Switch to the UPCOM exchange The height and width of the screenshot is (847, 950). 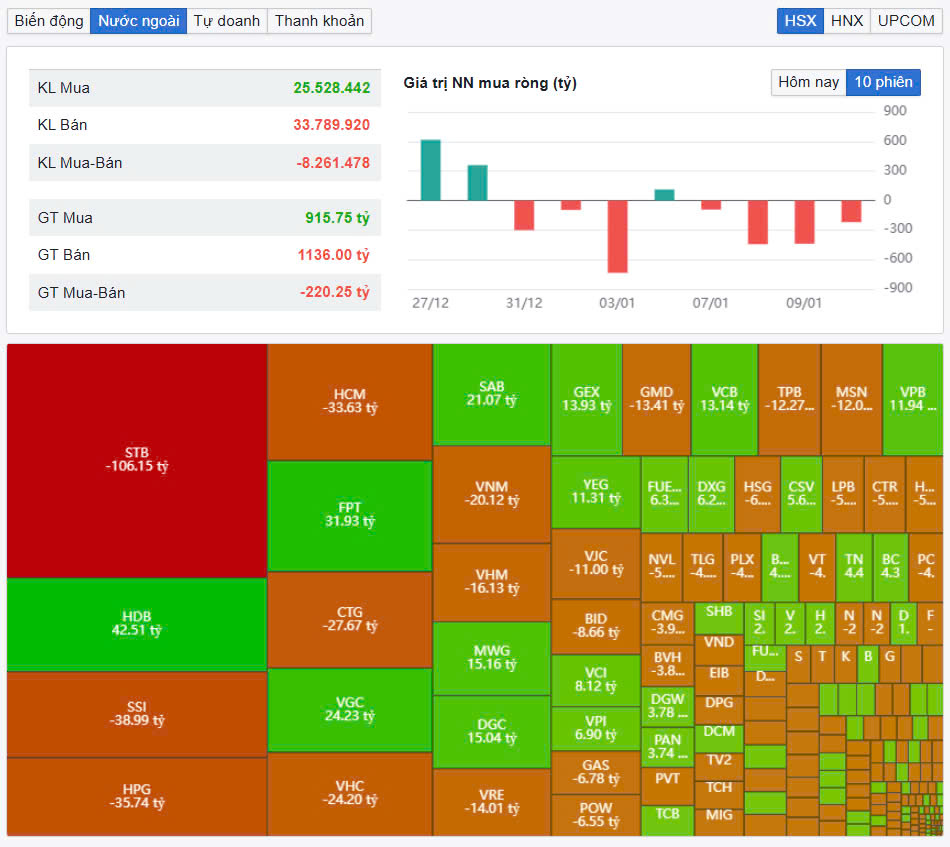click(906, 21)
